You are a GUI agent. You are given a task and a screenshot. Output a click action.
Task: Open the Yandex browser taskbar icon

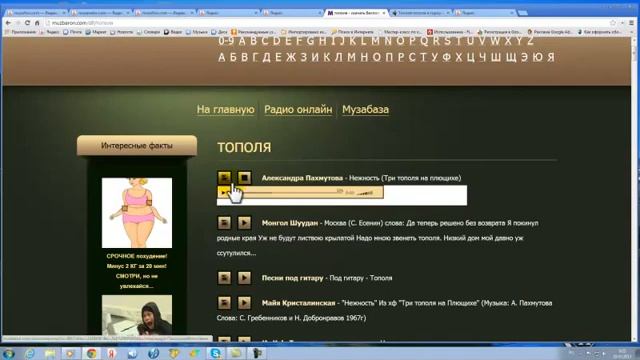tap(112, 353)
